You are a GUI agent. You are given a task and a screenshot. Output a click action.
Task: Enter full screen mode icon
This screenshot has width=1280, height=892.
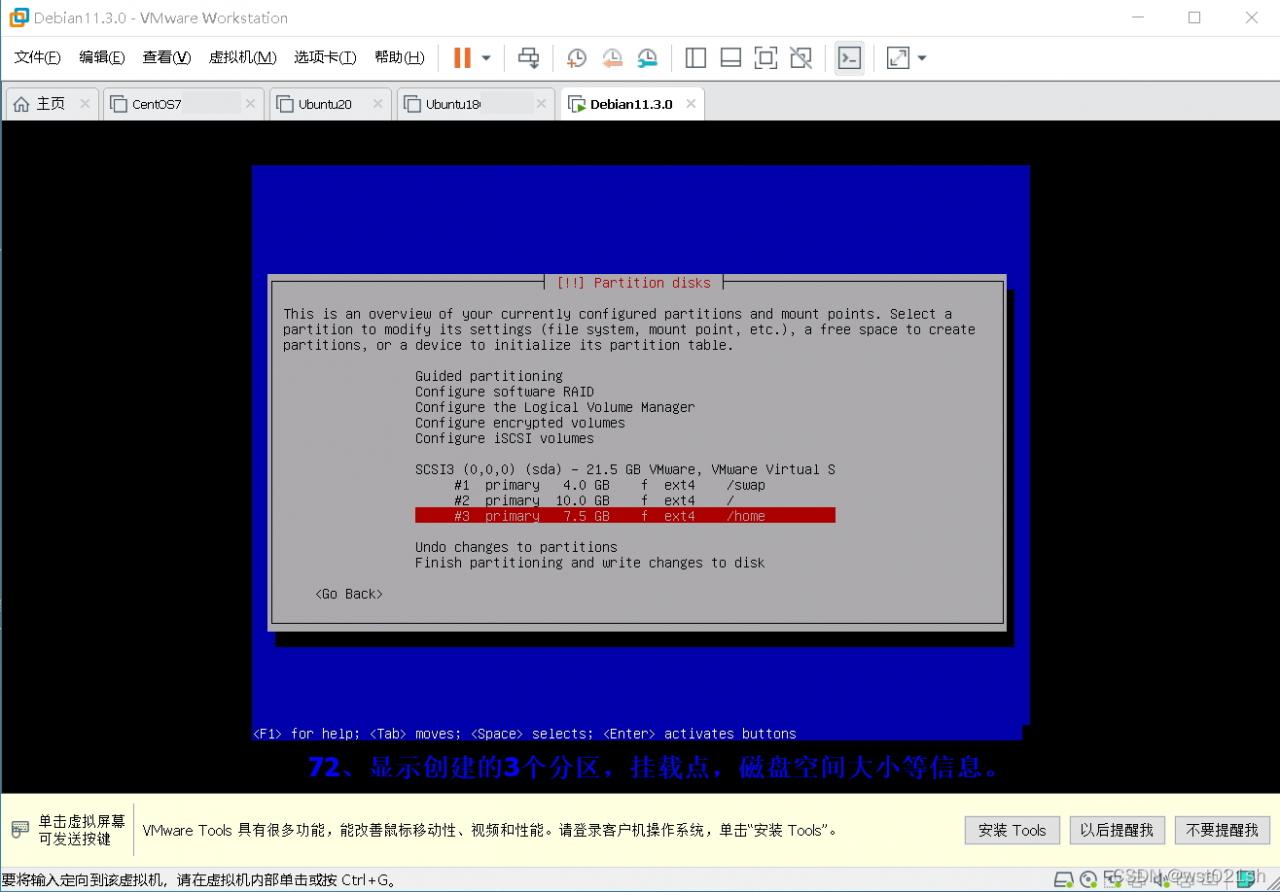point(766,58)
